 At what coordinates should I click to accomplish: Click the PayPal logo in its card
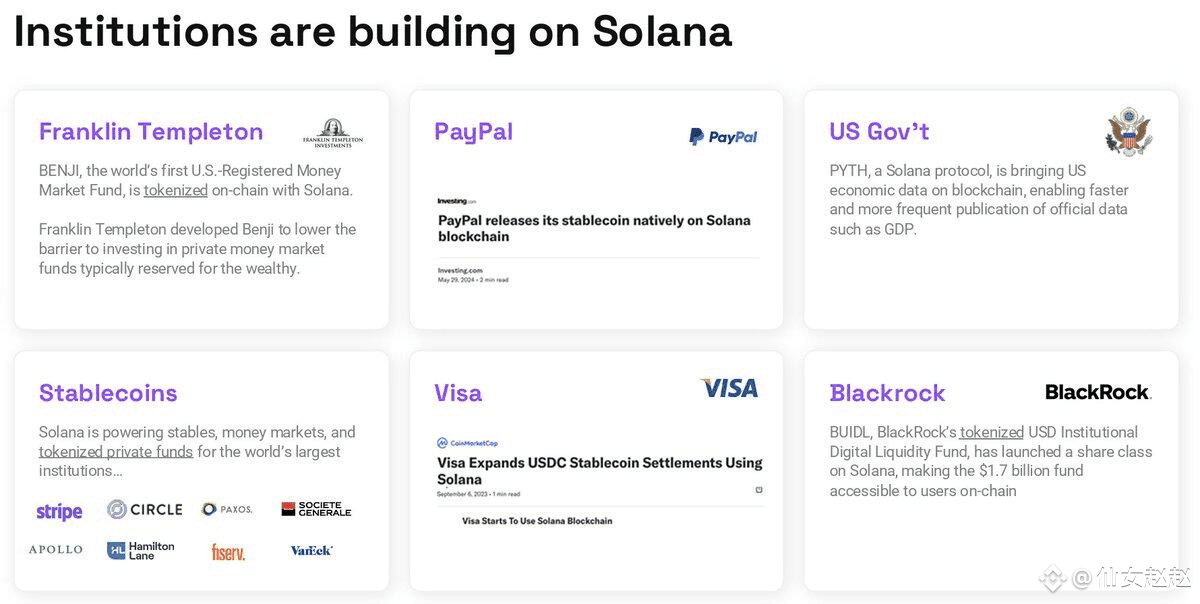[x=723, y=136]
